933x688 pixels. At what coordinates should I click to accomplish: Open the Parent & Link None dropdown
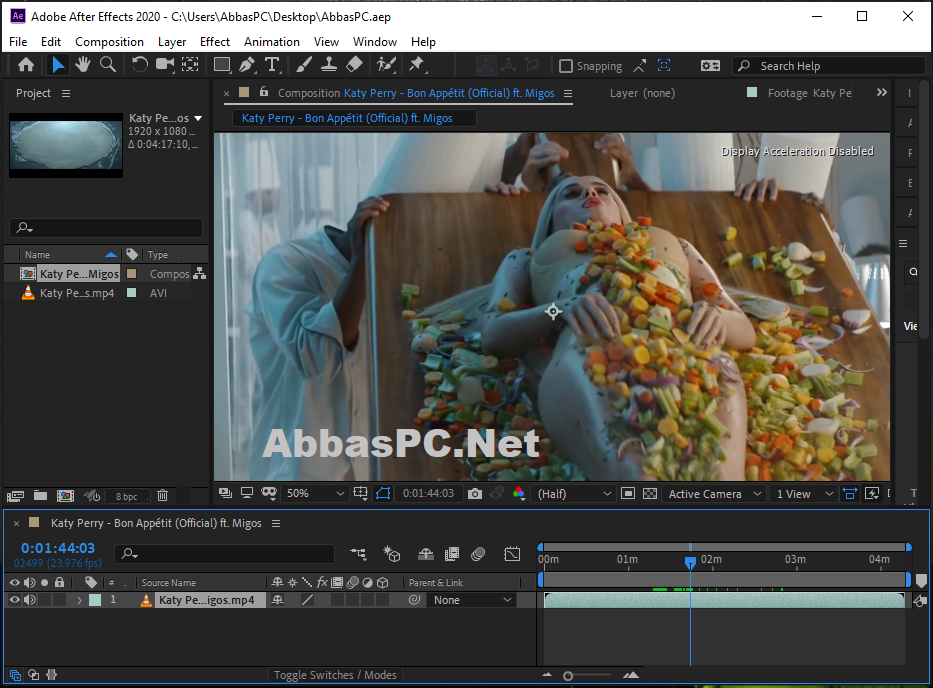click(472, 600)
